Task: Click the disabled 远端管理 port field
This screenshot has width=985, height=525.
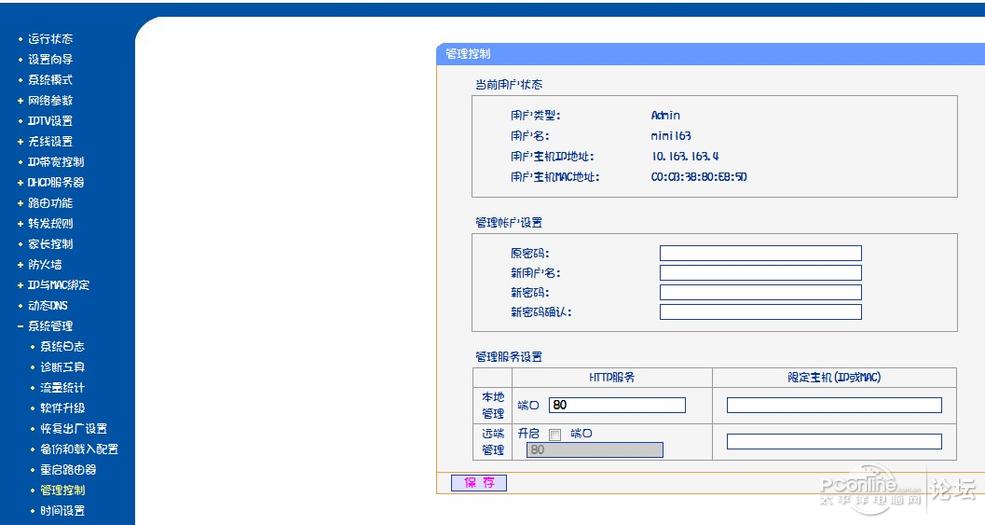Action: click(x=594, y=450)
